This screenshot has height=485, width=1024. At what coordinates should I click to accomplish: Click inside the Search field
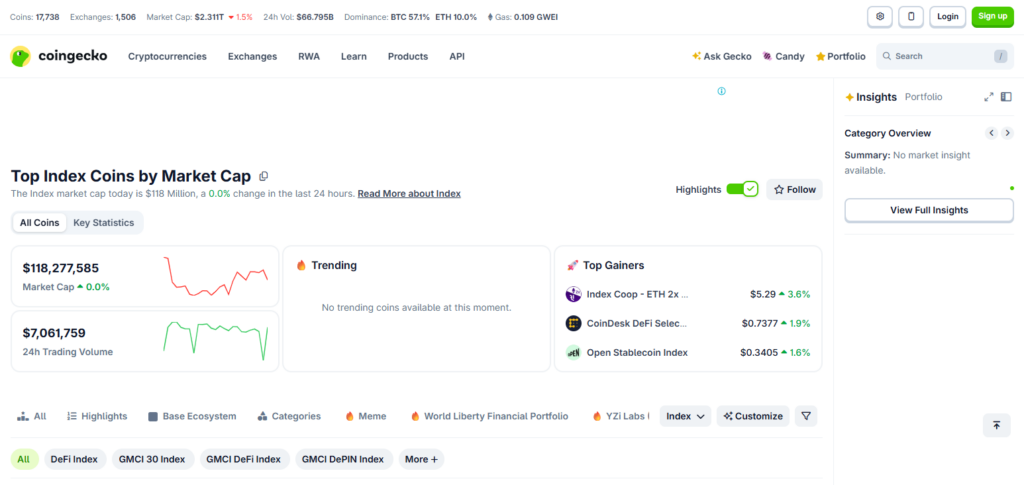pyautogui.click(x=945, y=56)
